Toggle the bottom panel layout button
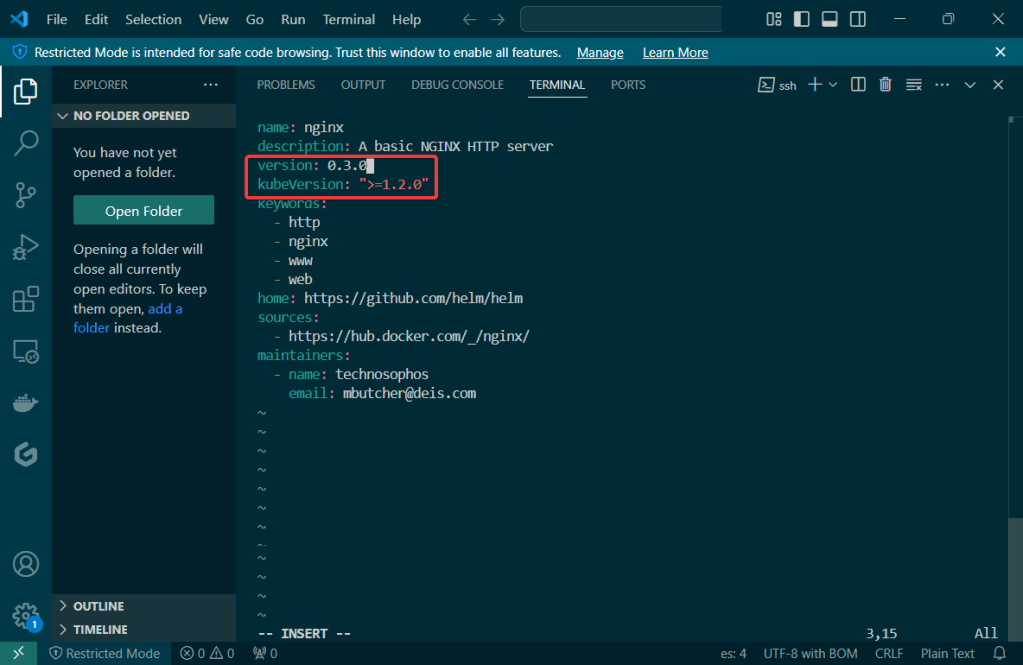1023x665 pixels. [830, 19]
